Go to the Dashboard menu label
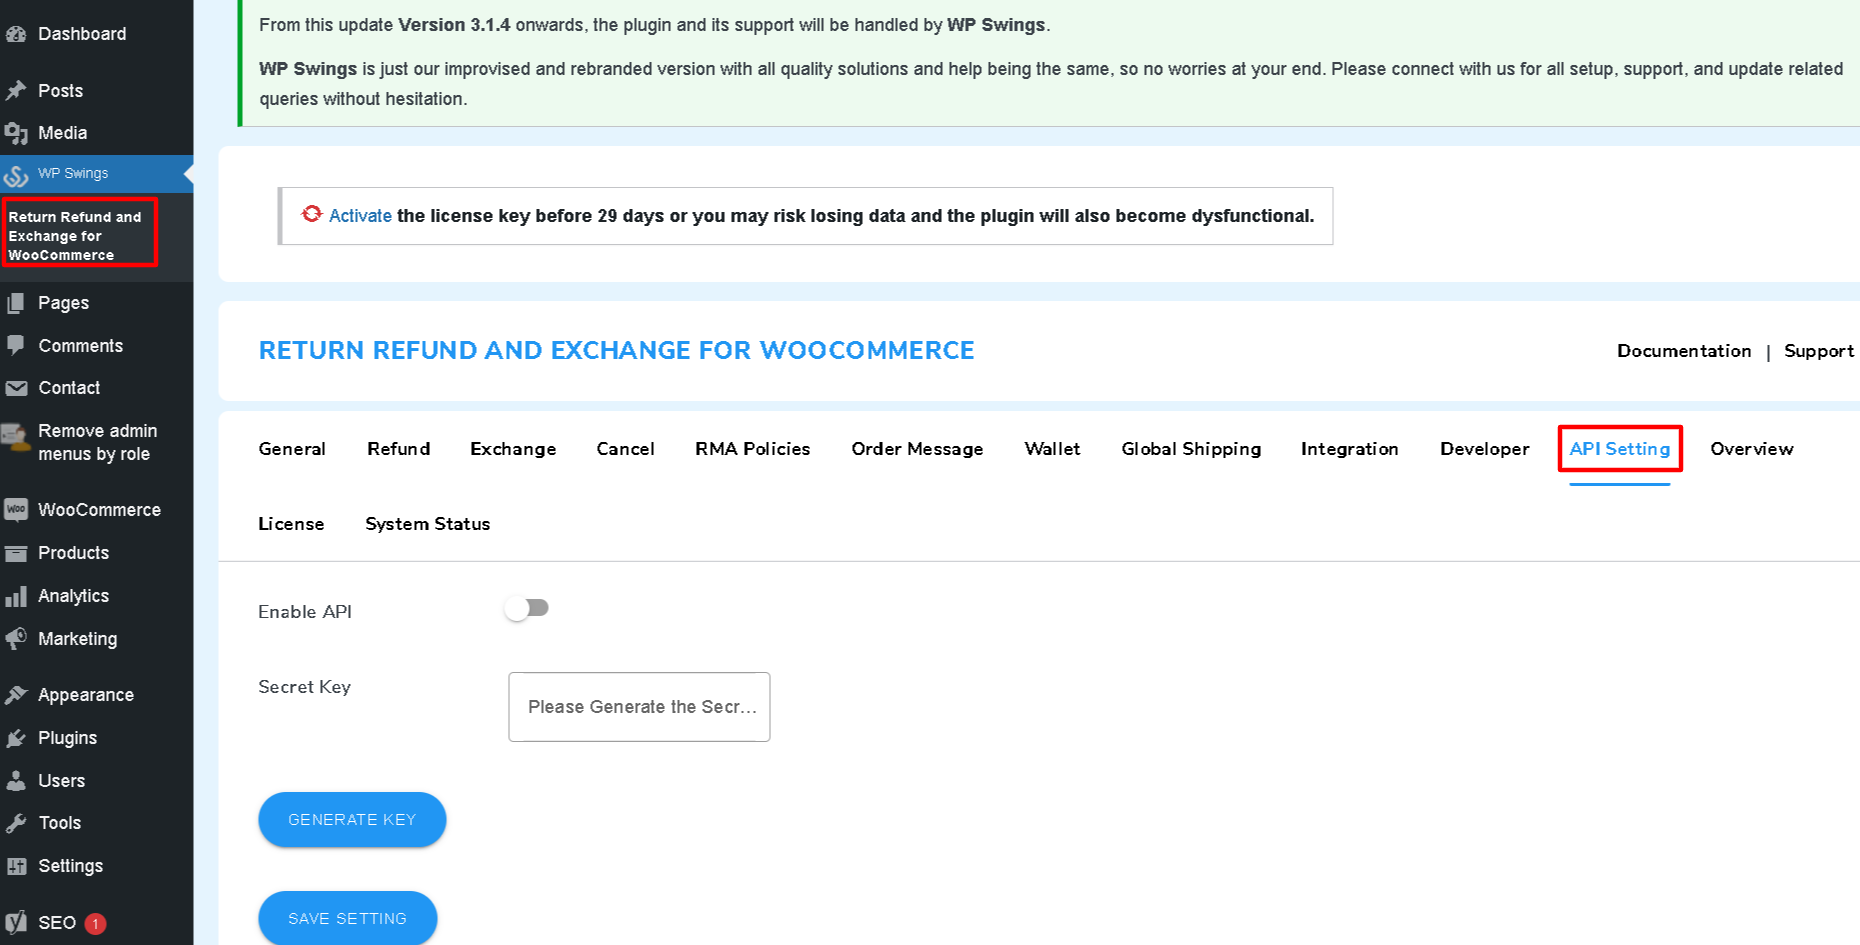 (x=82, y=34)
